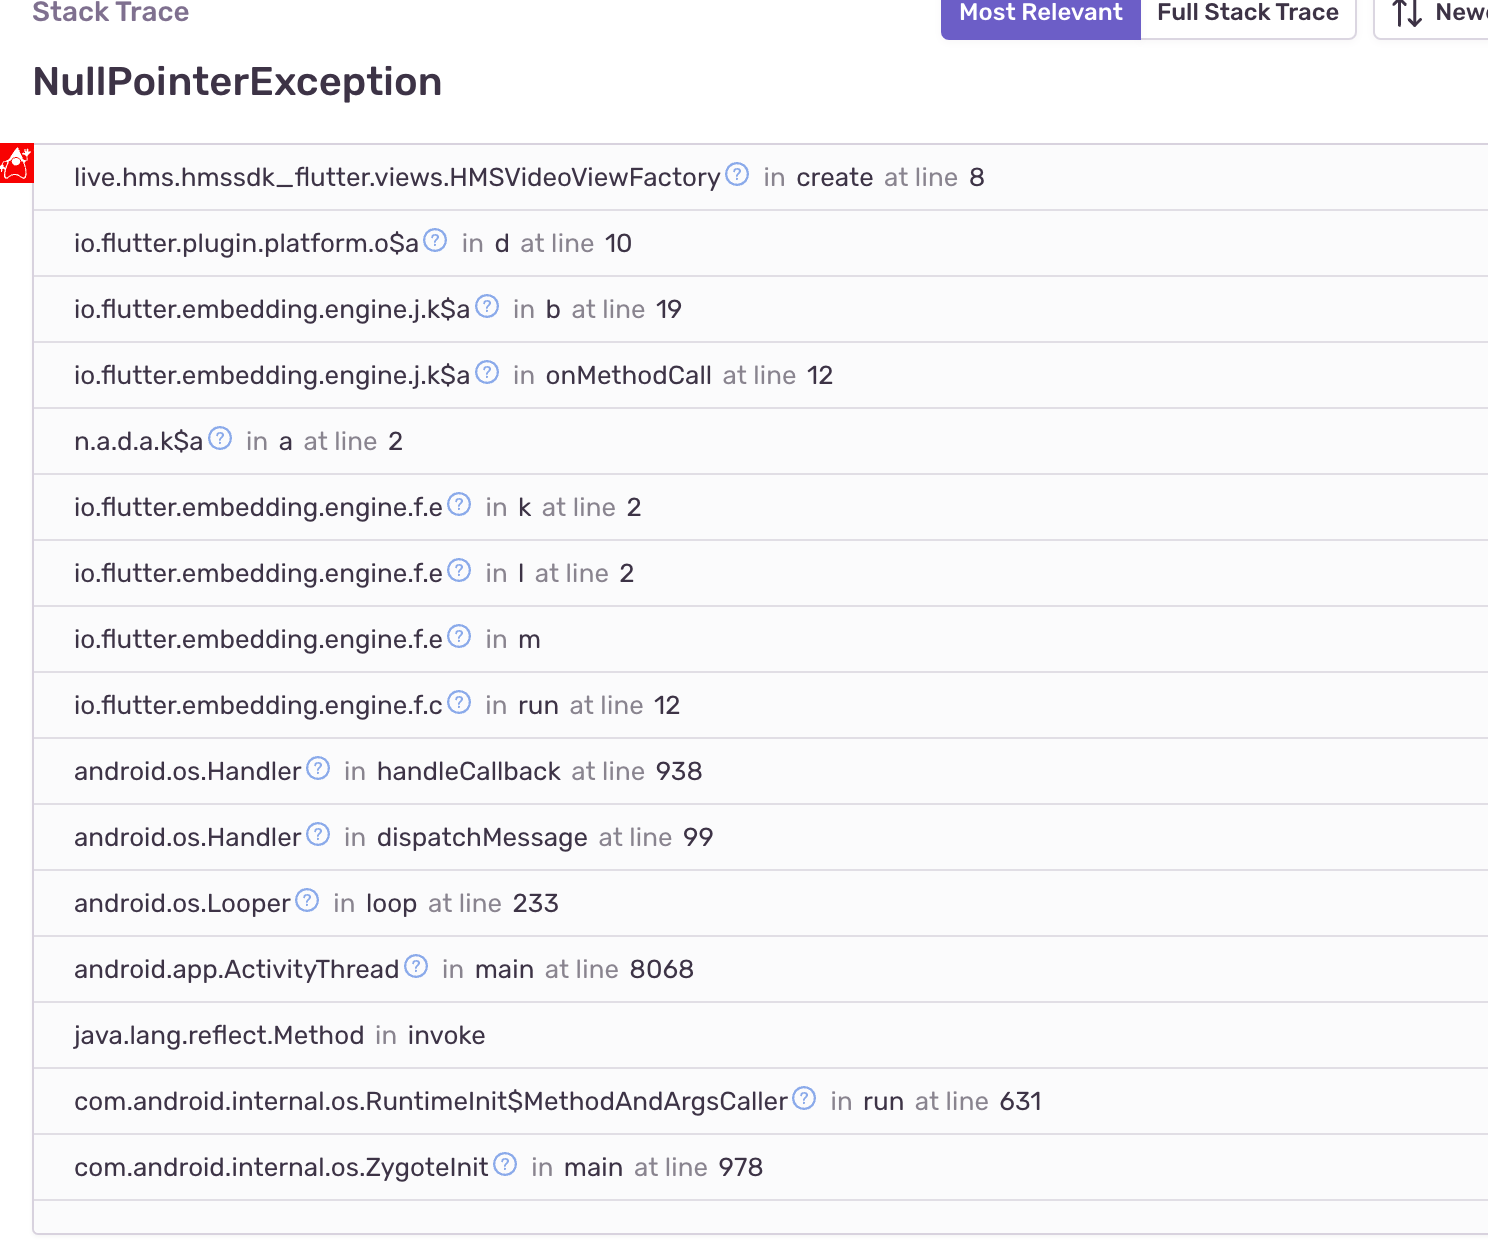The height and width of the screenshot is (1254, 1488).
Task: Click the help icon beside android.os.Looper
Action: [307, 900]
